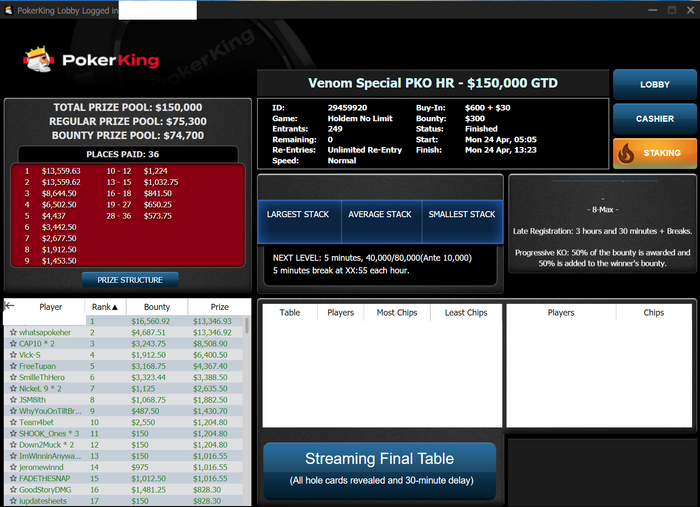Click the star by ImWinninAnywa...
The height and width of the screenshot is (507, 700).
pos(13,456)
